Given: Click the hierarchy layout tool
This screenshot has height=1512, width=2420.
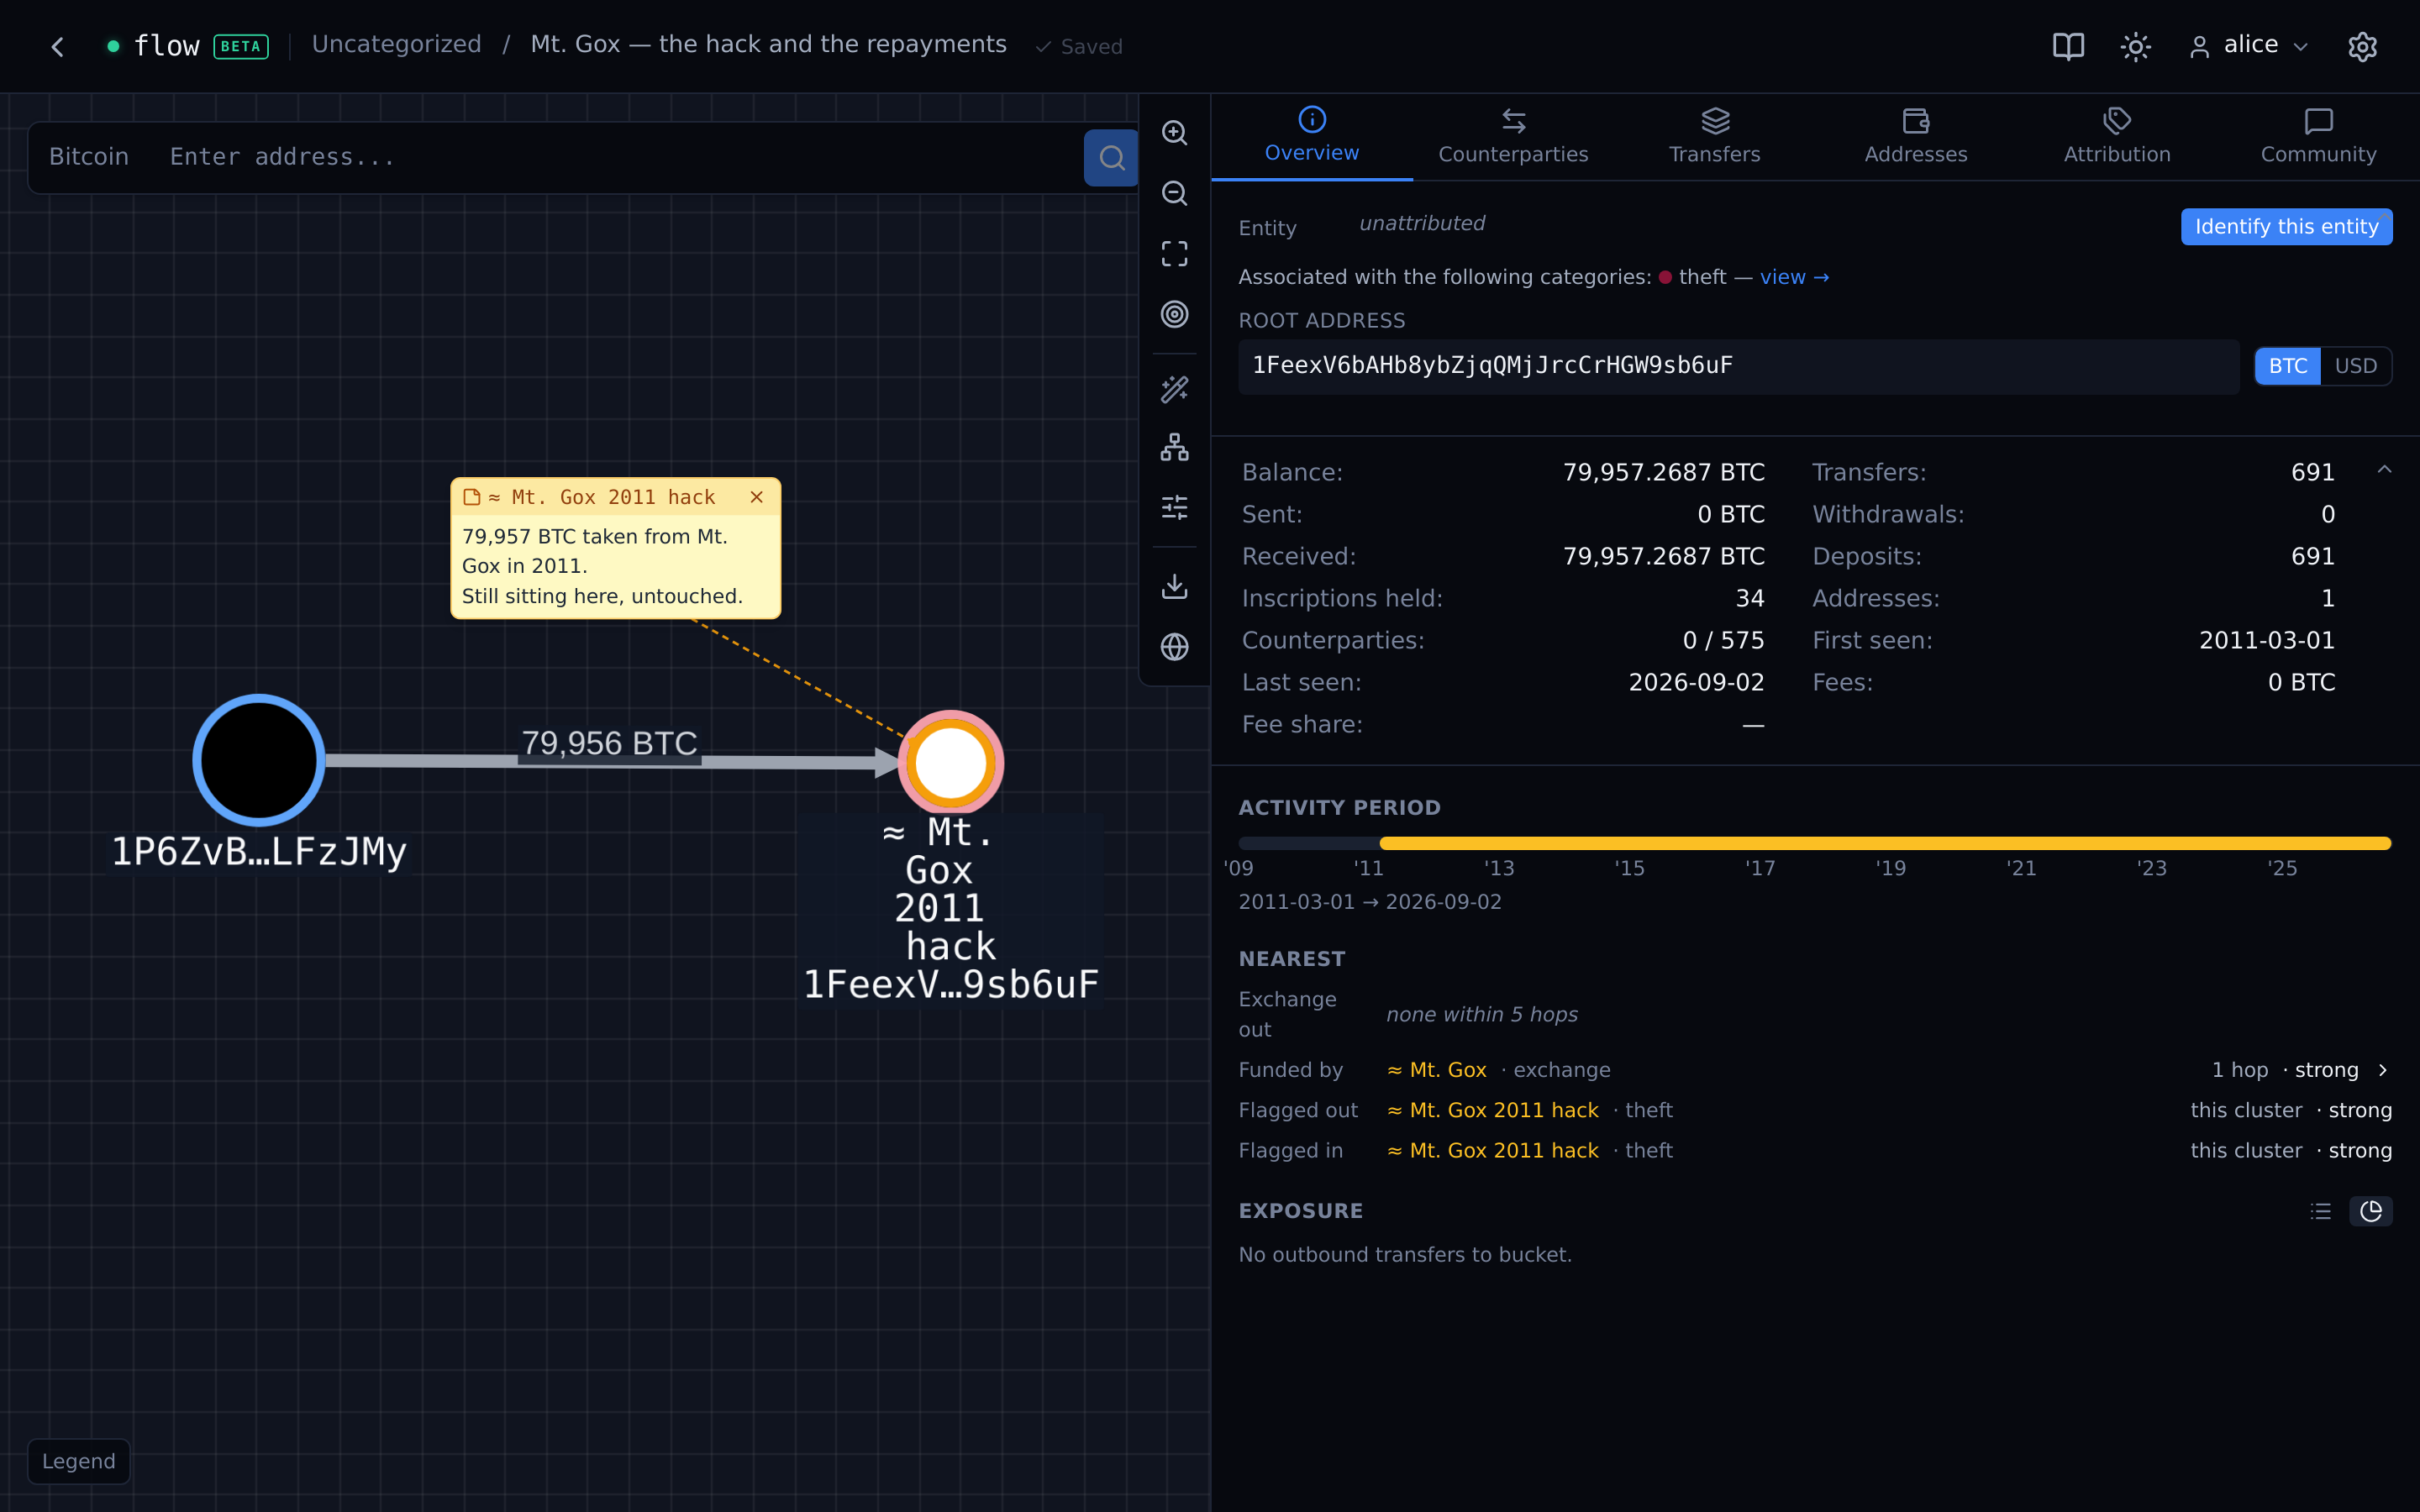Looking at the screenshot, I should [x=1174, y=447].
